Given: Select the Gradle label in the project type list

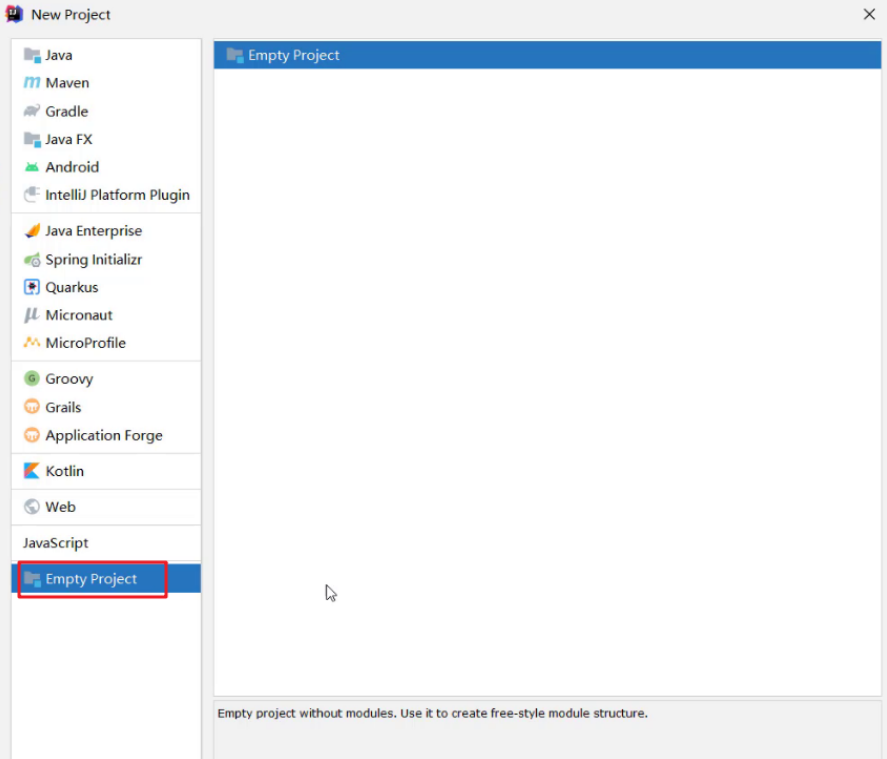Looking at the screenshot, I should [x=67, y=111].
